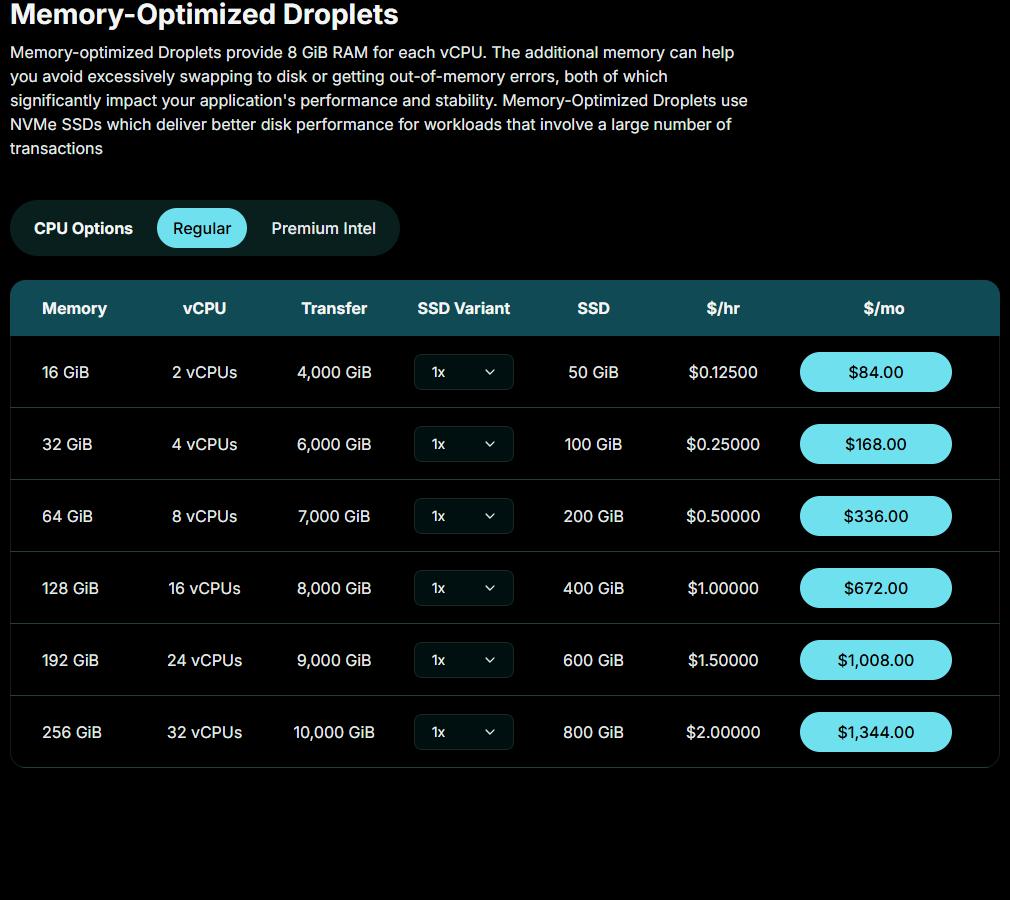Click the $/mo column header
The width and height of the screenshot is (1010, 900).
click(x=884, y=308)
